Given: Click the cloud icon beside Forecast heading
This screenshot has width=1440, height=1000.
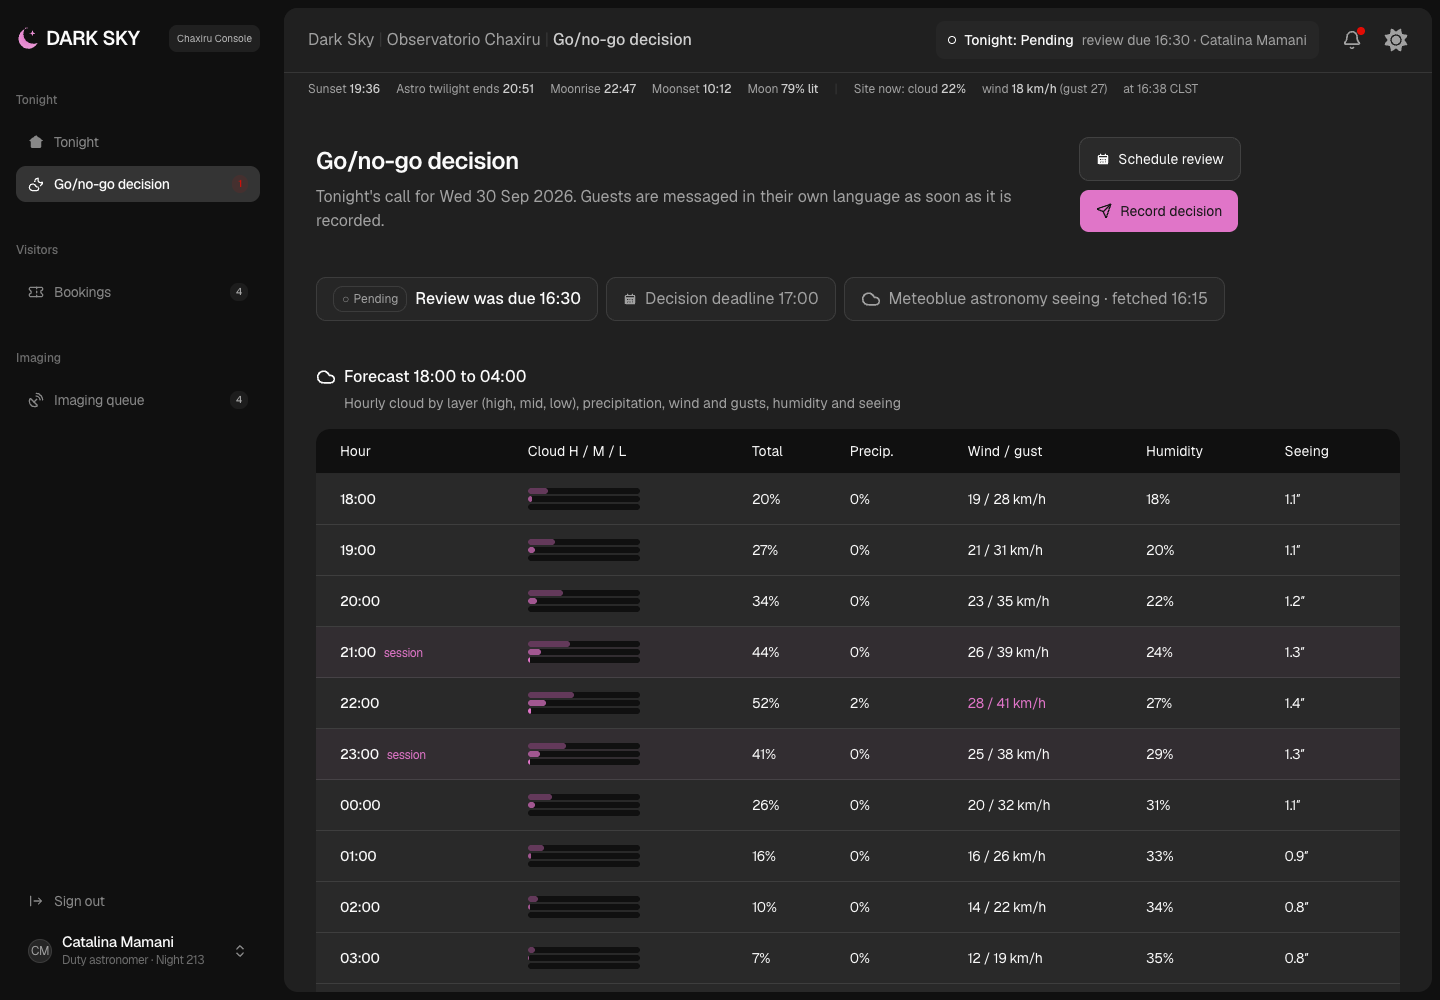Looking at the screenshot, I should [x=326, y=377].
